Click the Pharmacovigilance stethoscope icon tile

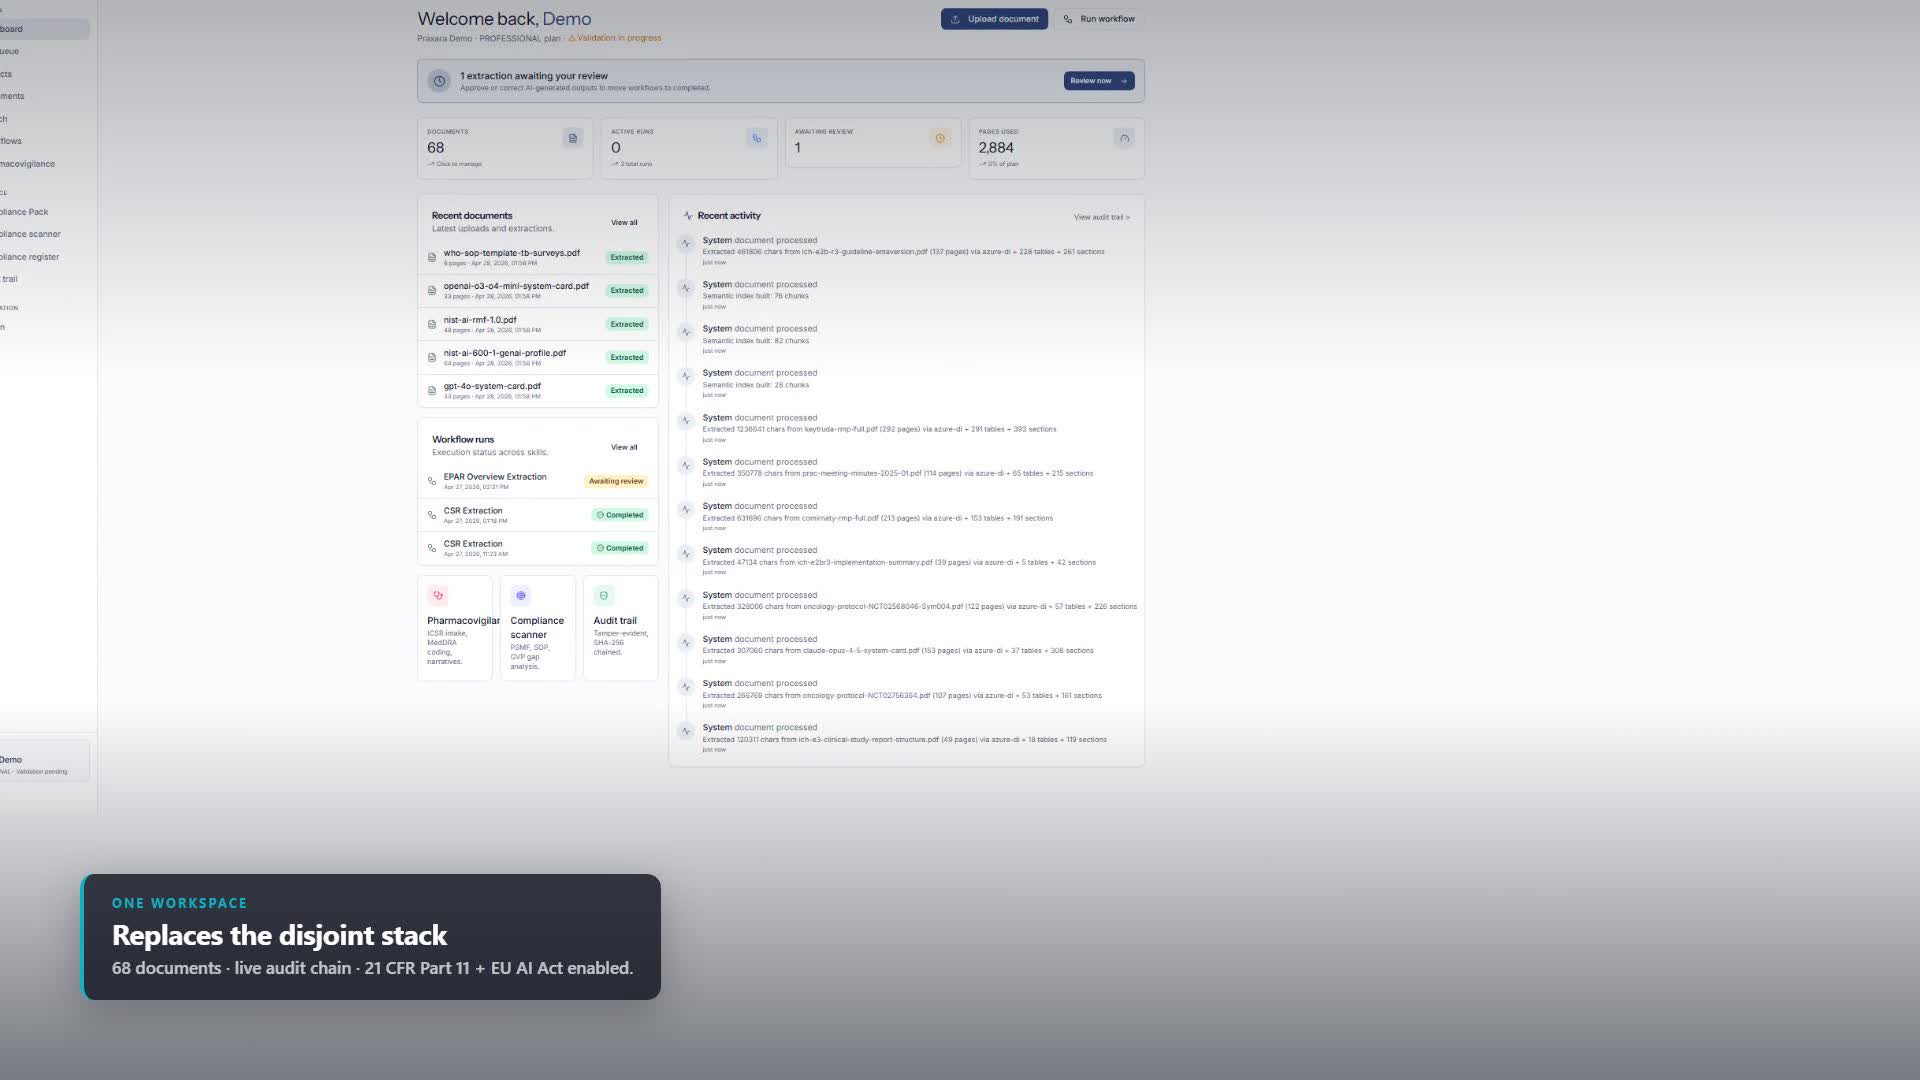pyautogui.click(x=438, y=596)
